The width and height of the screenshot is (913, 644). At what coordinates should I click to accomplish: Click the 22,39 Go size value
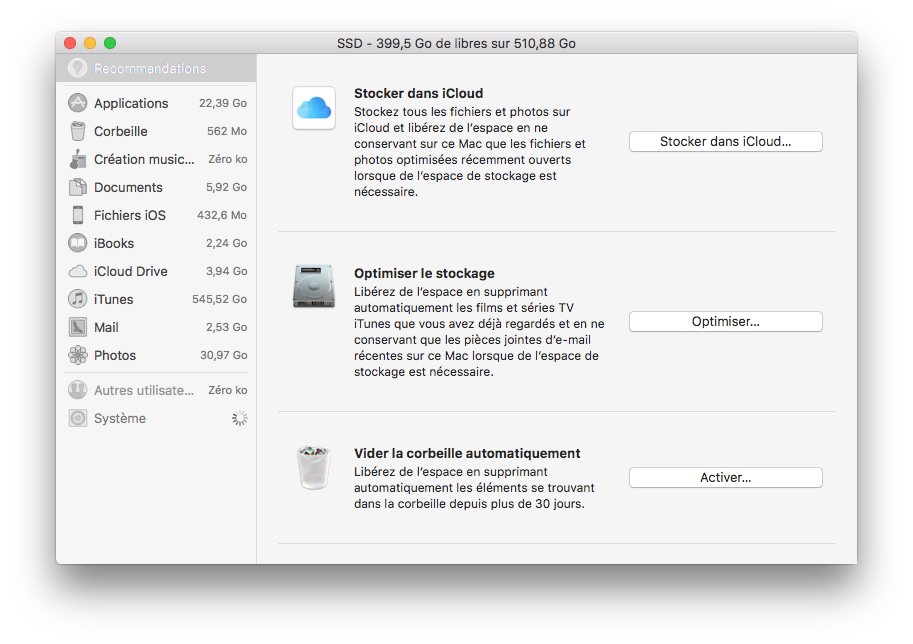coord(223,103)
